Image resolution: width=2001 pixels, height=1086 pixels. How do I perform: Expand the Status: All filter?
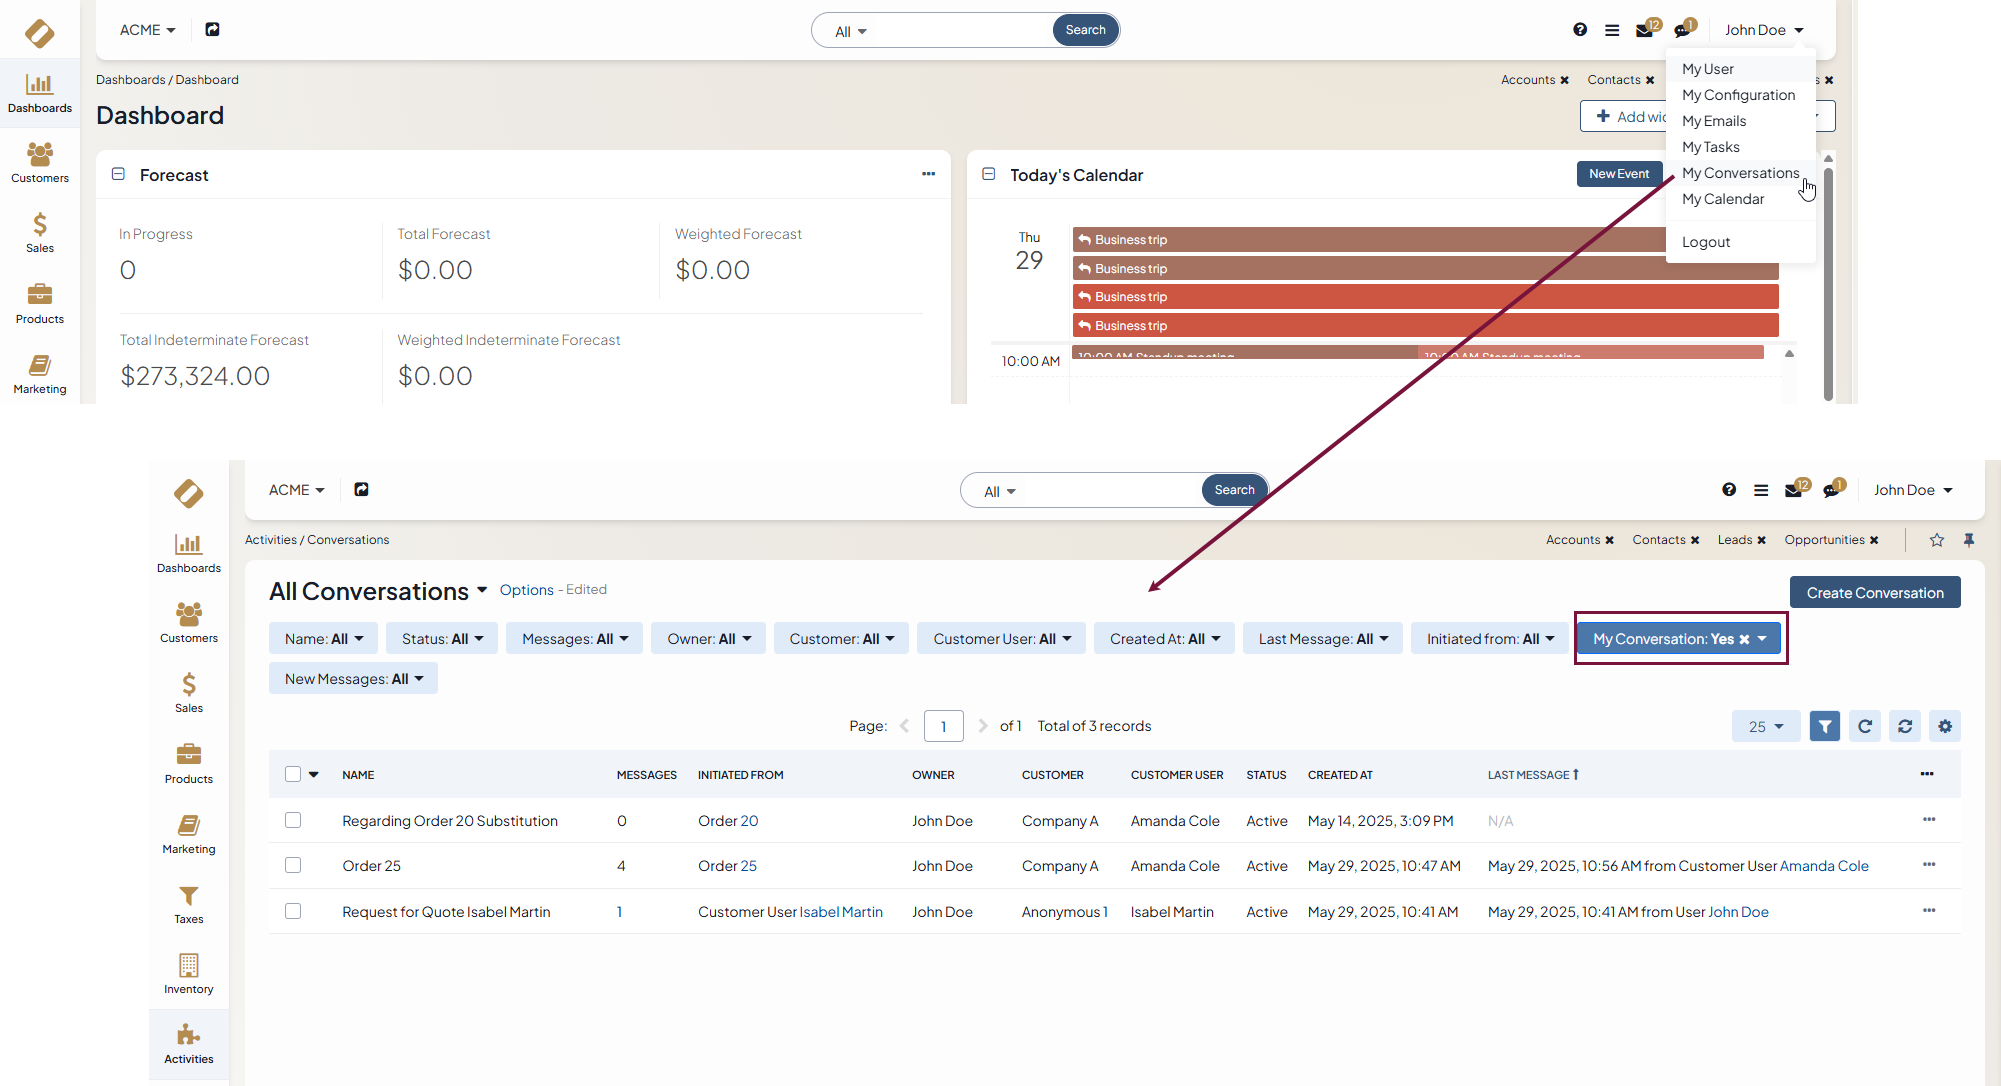[x=442, y=639]
